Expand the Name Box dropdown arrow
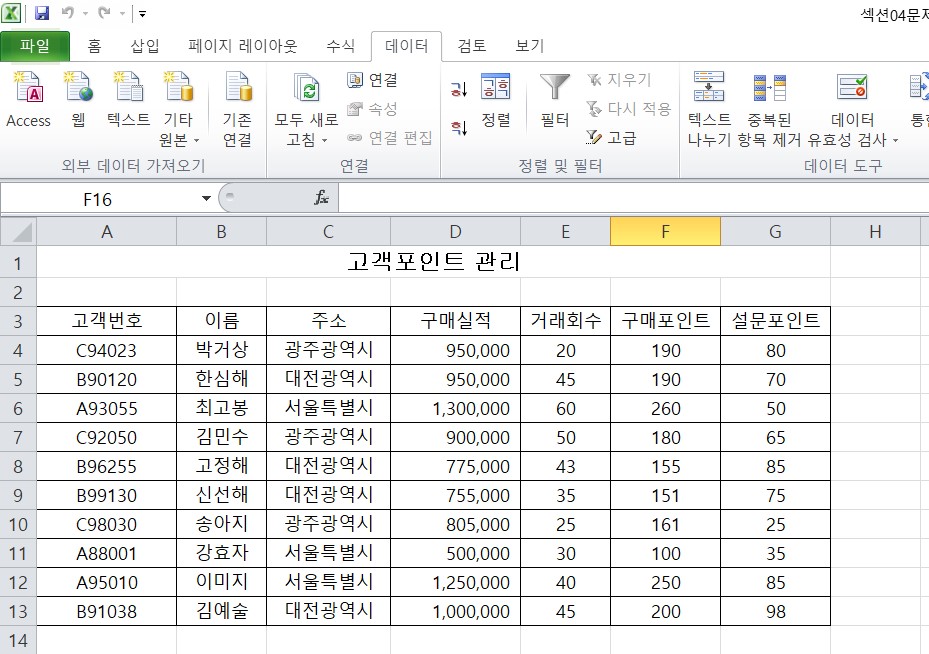The width and height of the screenshot is (929, 654). click(206, 199)
